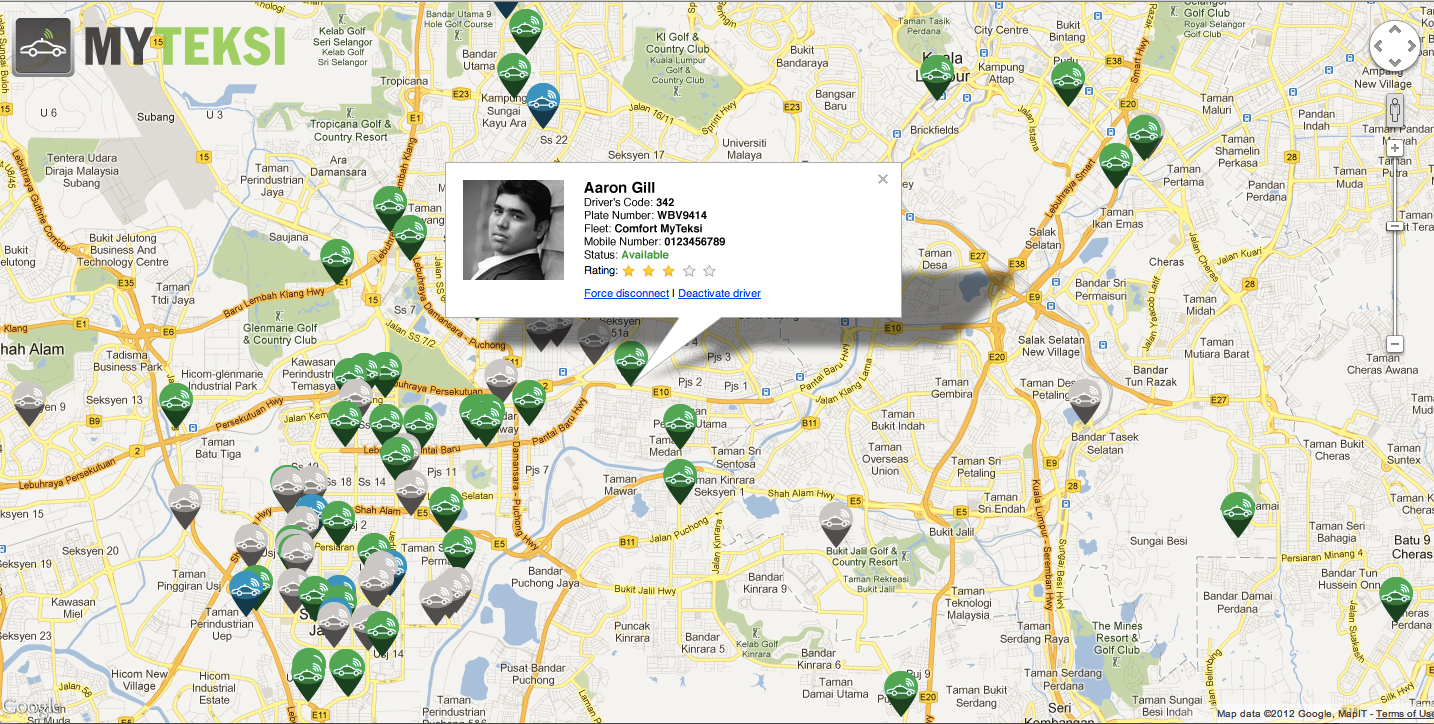The height and width of the screenshot is (724, 1434).
Task: Zoom in with the map plus button
Action: pos(1395,148)
